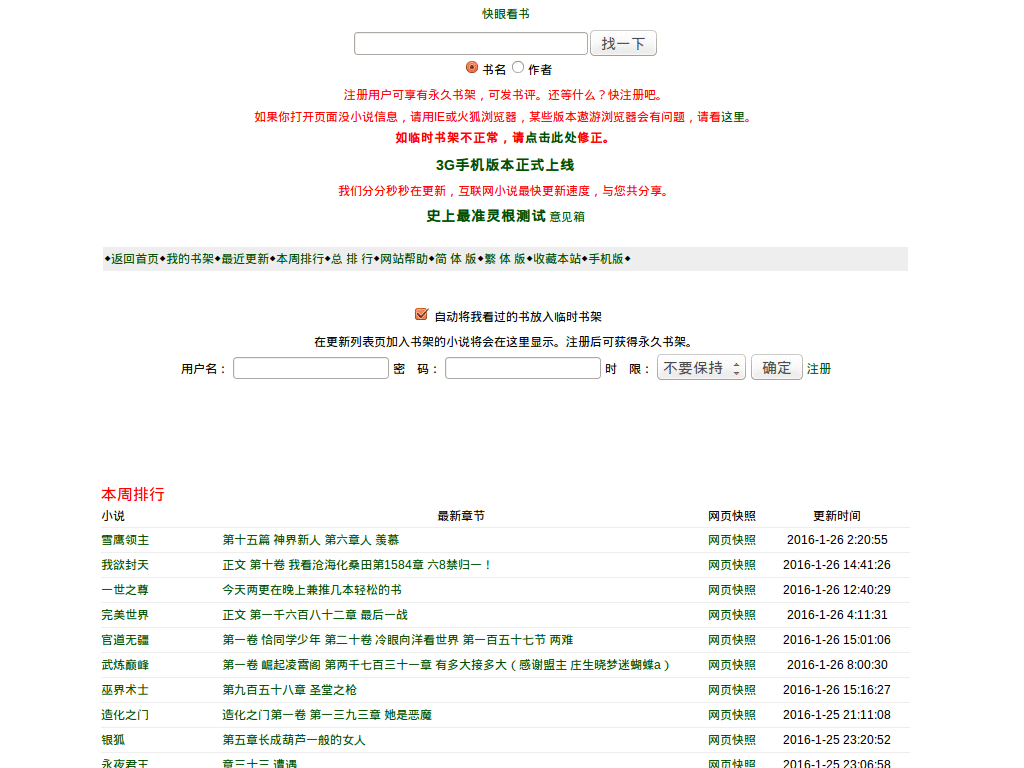The image size is (1024, 768).
Task: Click update time 2016-1-26 14:41:26
Action: [837, 565]
